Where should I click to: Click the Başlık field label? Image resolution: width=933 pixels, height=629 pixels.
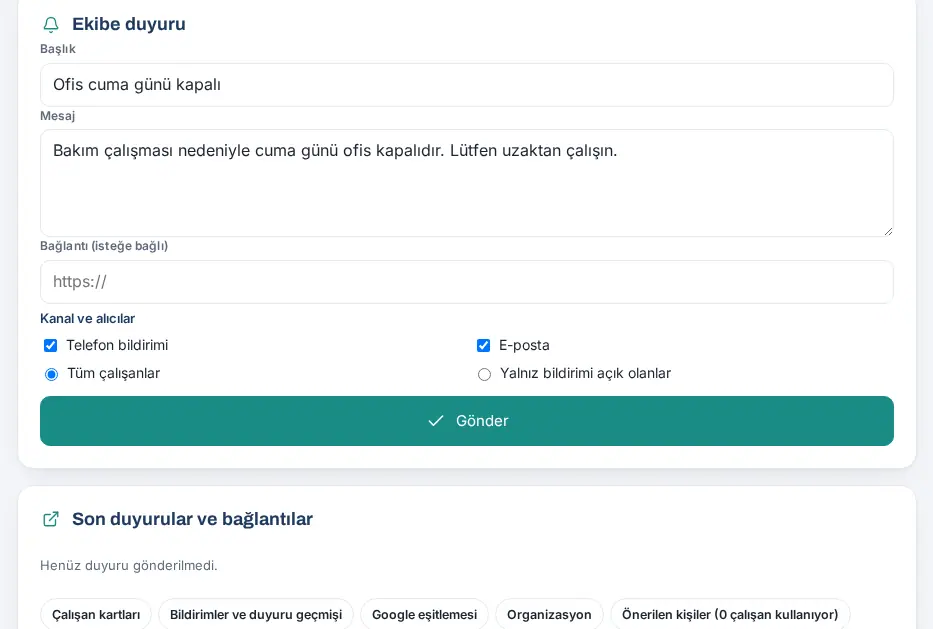click(x=58, y=49)
